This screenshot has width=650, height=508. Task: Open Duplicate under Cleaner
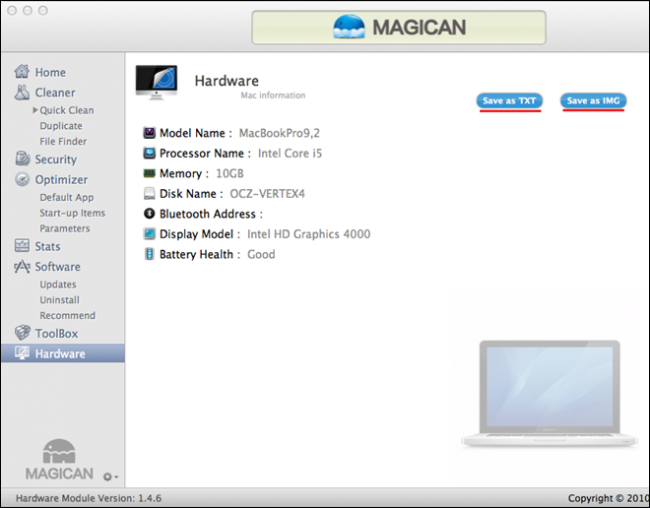61,126
